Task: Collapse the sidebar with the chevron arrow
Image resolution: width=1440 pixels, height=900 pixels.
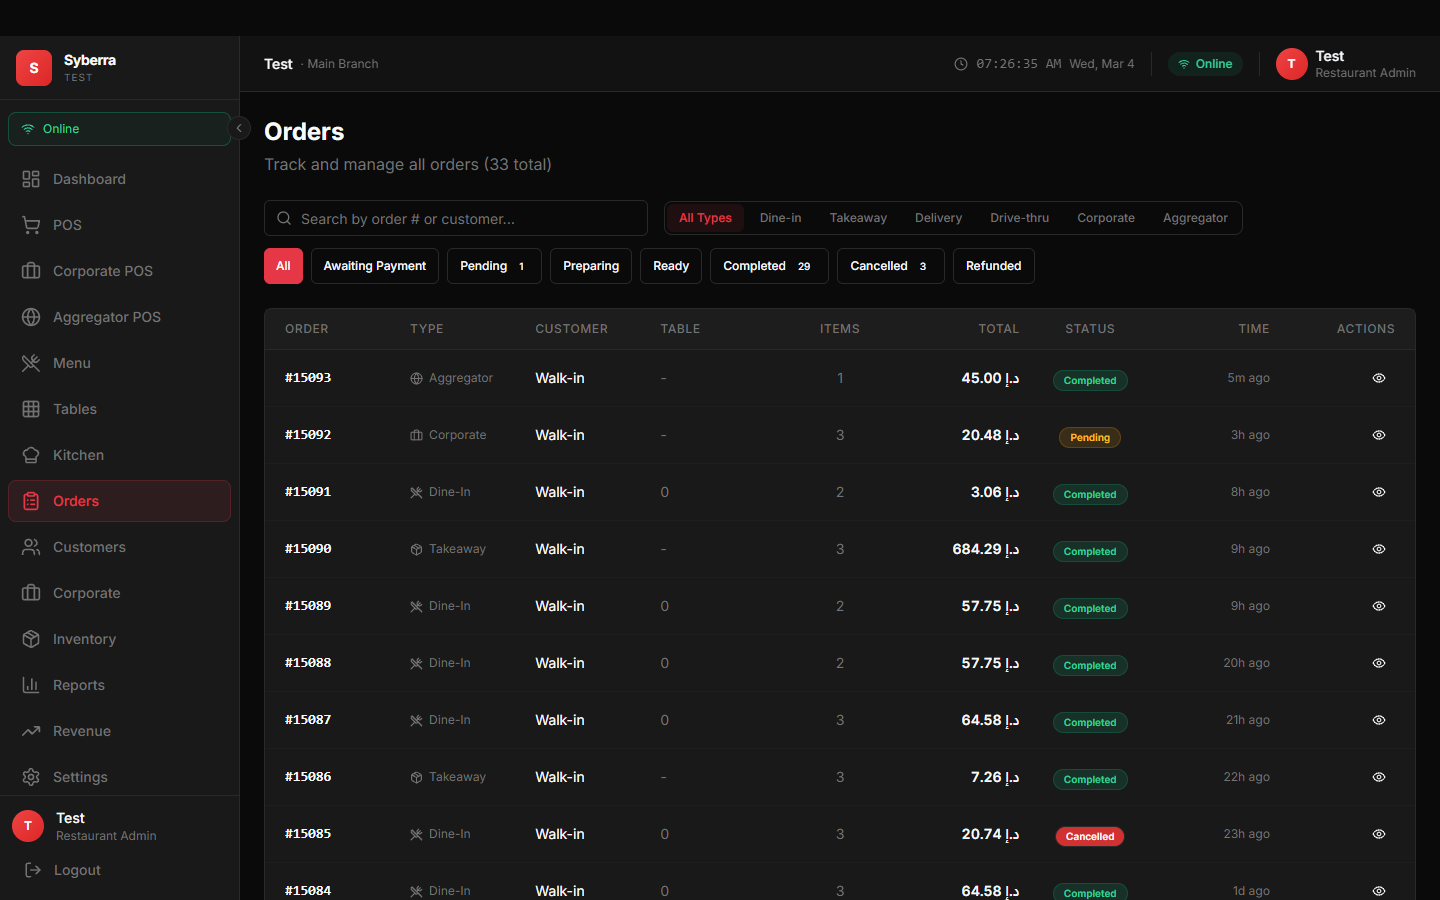Action: point(239,128)
